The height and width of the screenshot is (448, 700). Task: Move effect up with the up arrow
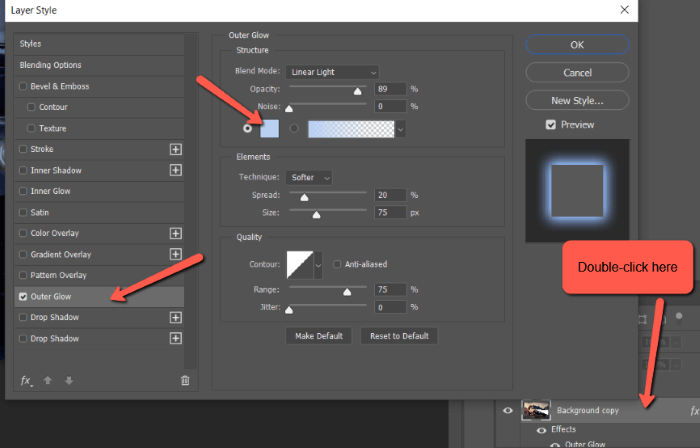tap(45, 381)
